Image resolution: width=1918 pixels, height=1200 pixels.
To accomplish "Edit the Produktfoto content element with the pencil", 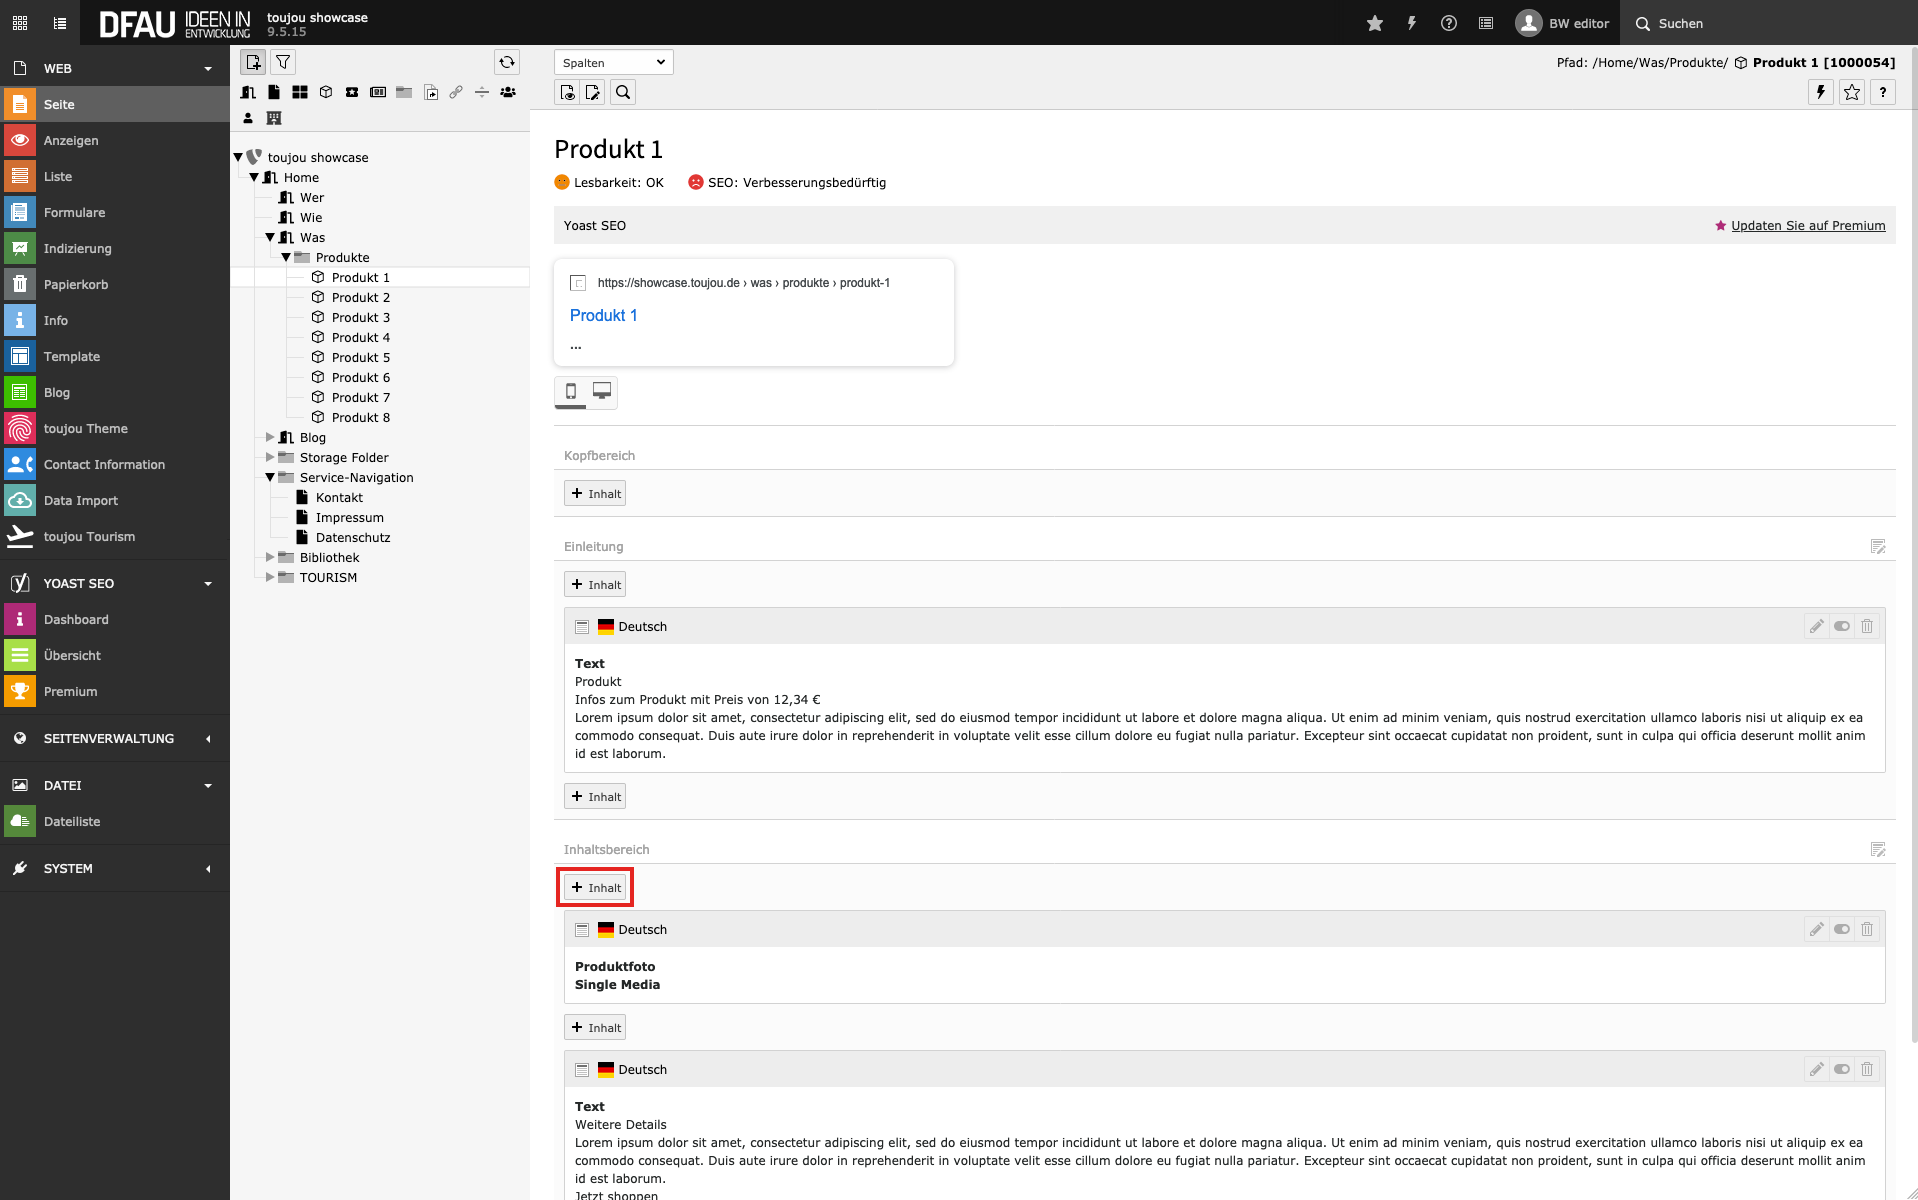I will [x=1816, y=929].
